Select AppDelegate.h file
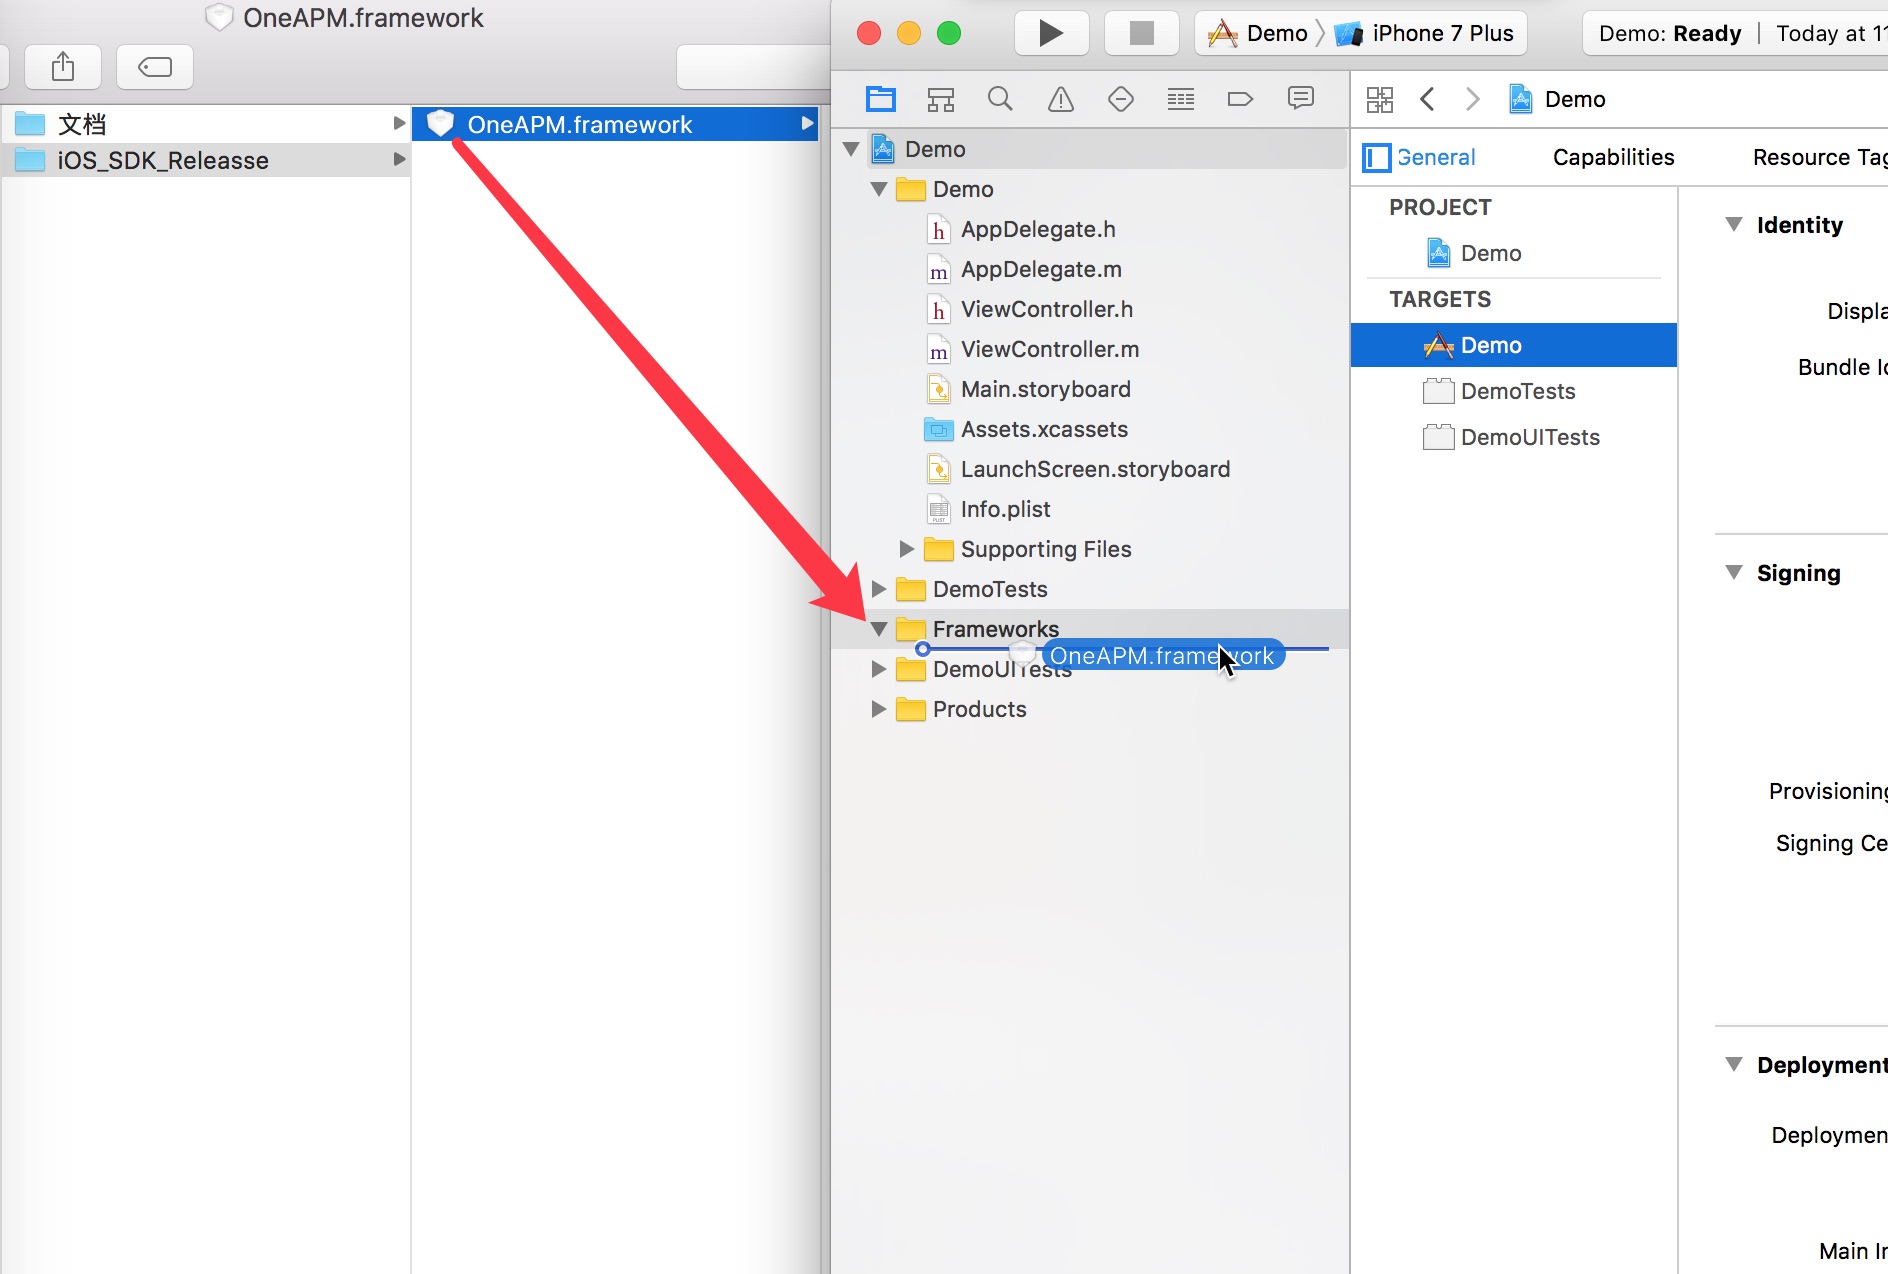Viewport: 1888px width, 1274px height. [x=1038, y=229]
